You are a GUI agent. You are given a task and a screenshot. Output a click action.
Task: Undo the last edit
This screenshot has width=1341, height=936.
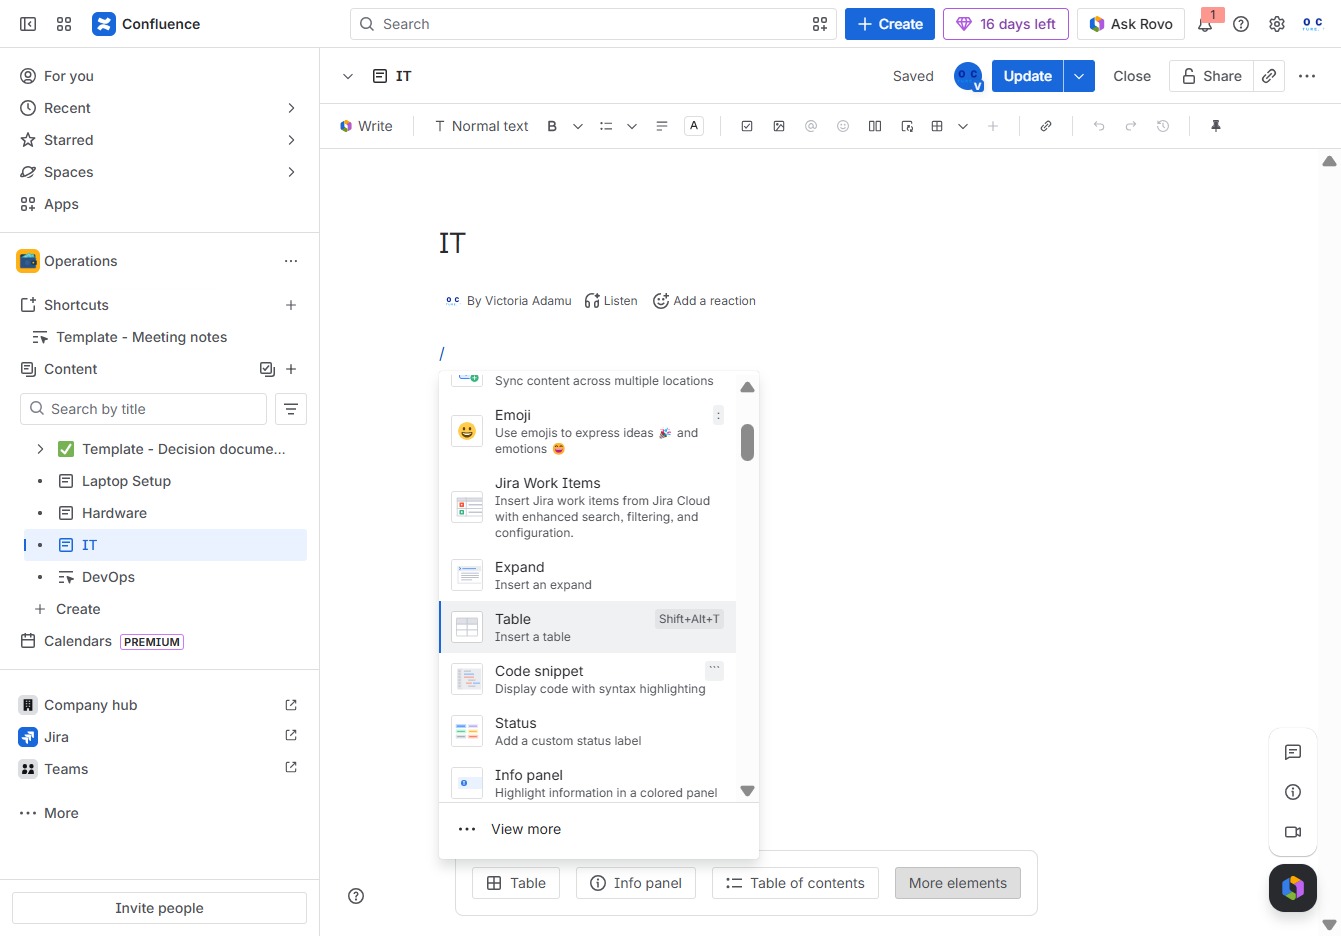[x=1099, y=126]
